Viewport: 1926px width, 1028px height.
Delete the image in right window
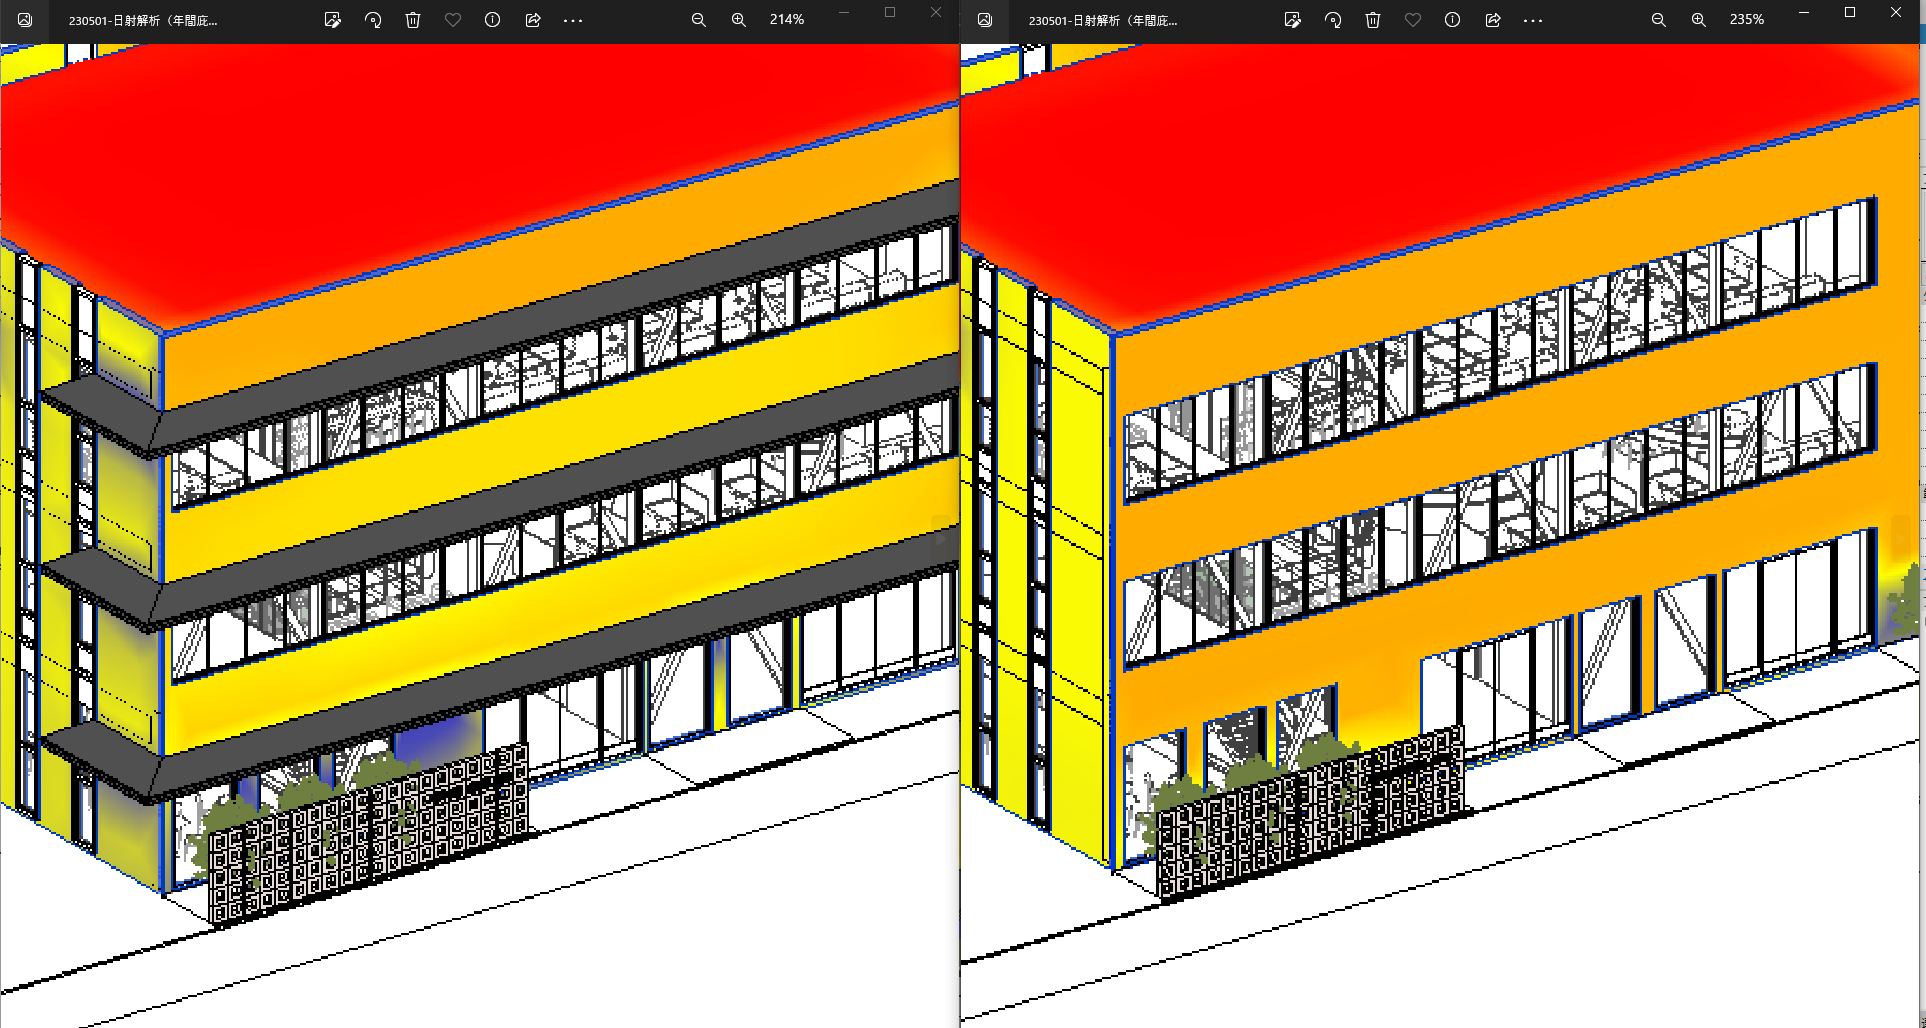tap(1373, 20)
